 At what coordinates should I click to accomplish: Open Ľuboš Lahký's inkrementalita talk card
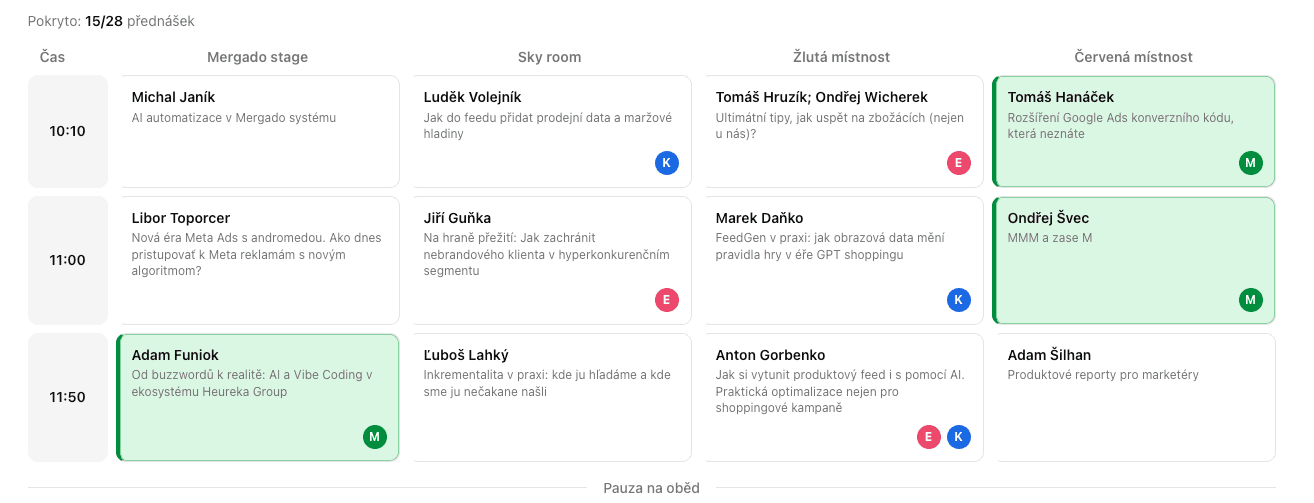point(551,397)
